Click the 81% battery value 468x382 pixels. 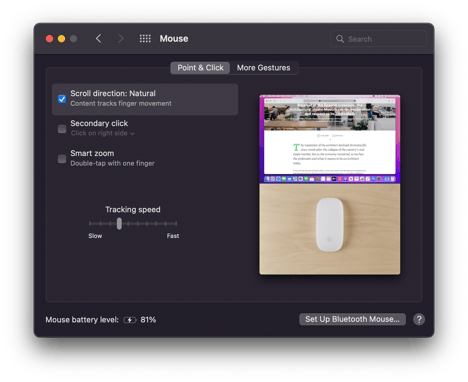148,320
